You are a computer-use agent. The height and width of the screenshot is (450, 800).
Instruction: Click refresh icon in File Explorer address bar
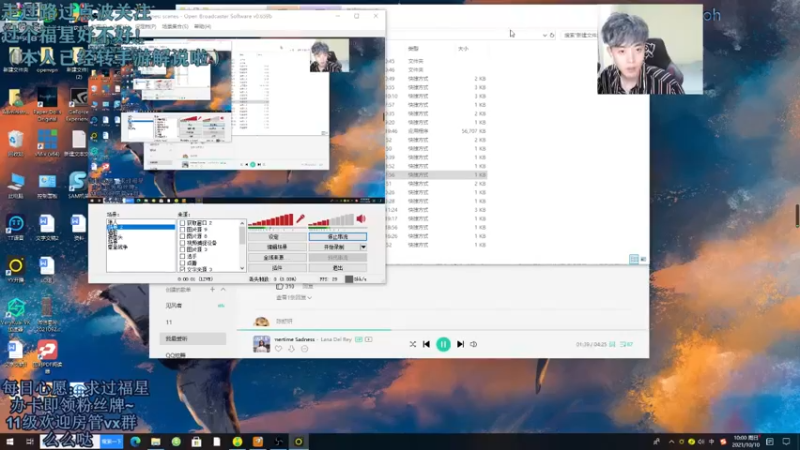552,35
